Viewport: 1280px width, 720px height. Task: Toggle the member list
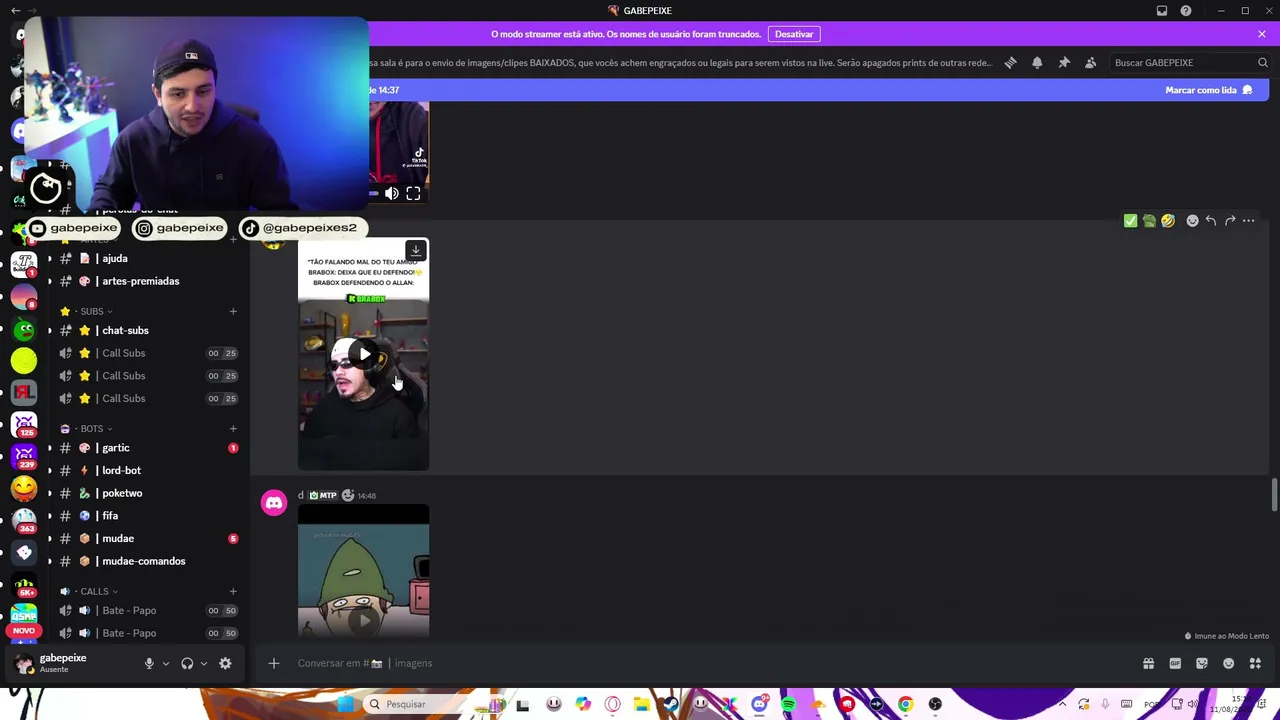click(x=1091, y=63)
